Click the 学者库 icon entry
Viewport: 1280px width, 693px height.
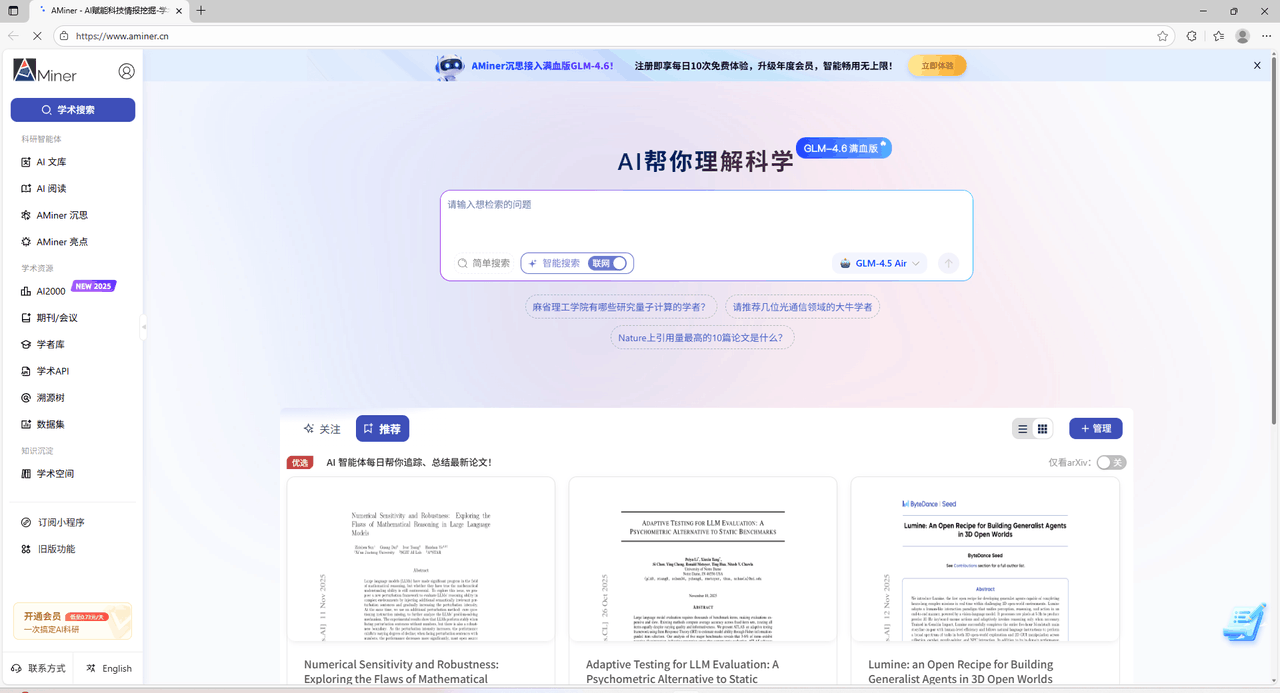[43, 344]
